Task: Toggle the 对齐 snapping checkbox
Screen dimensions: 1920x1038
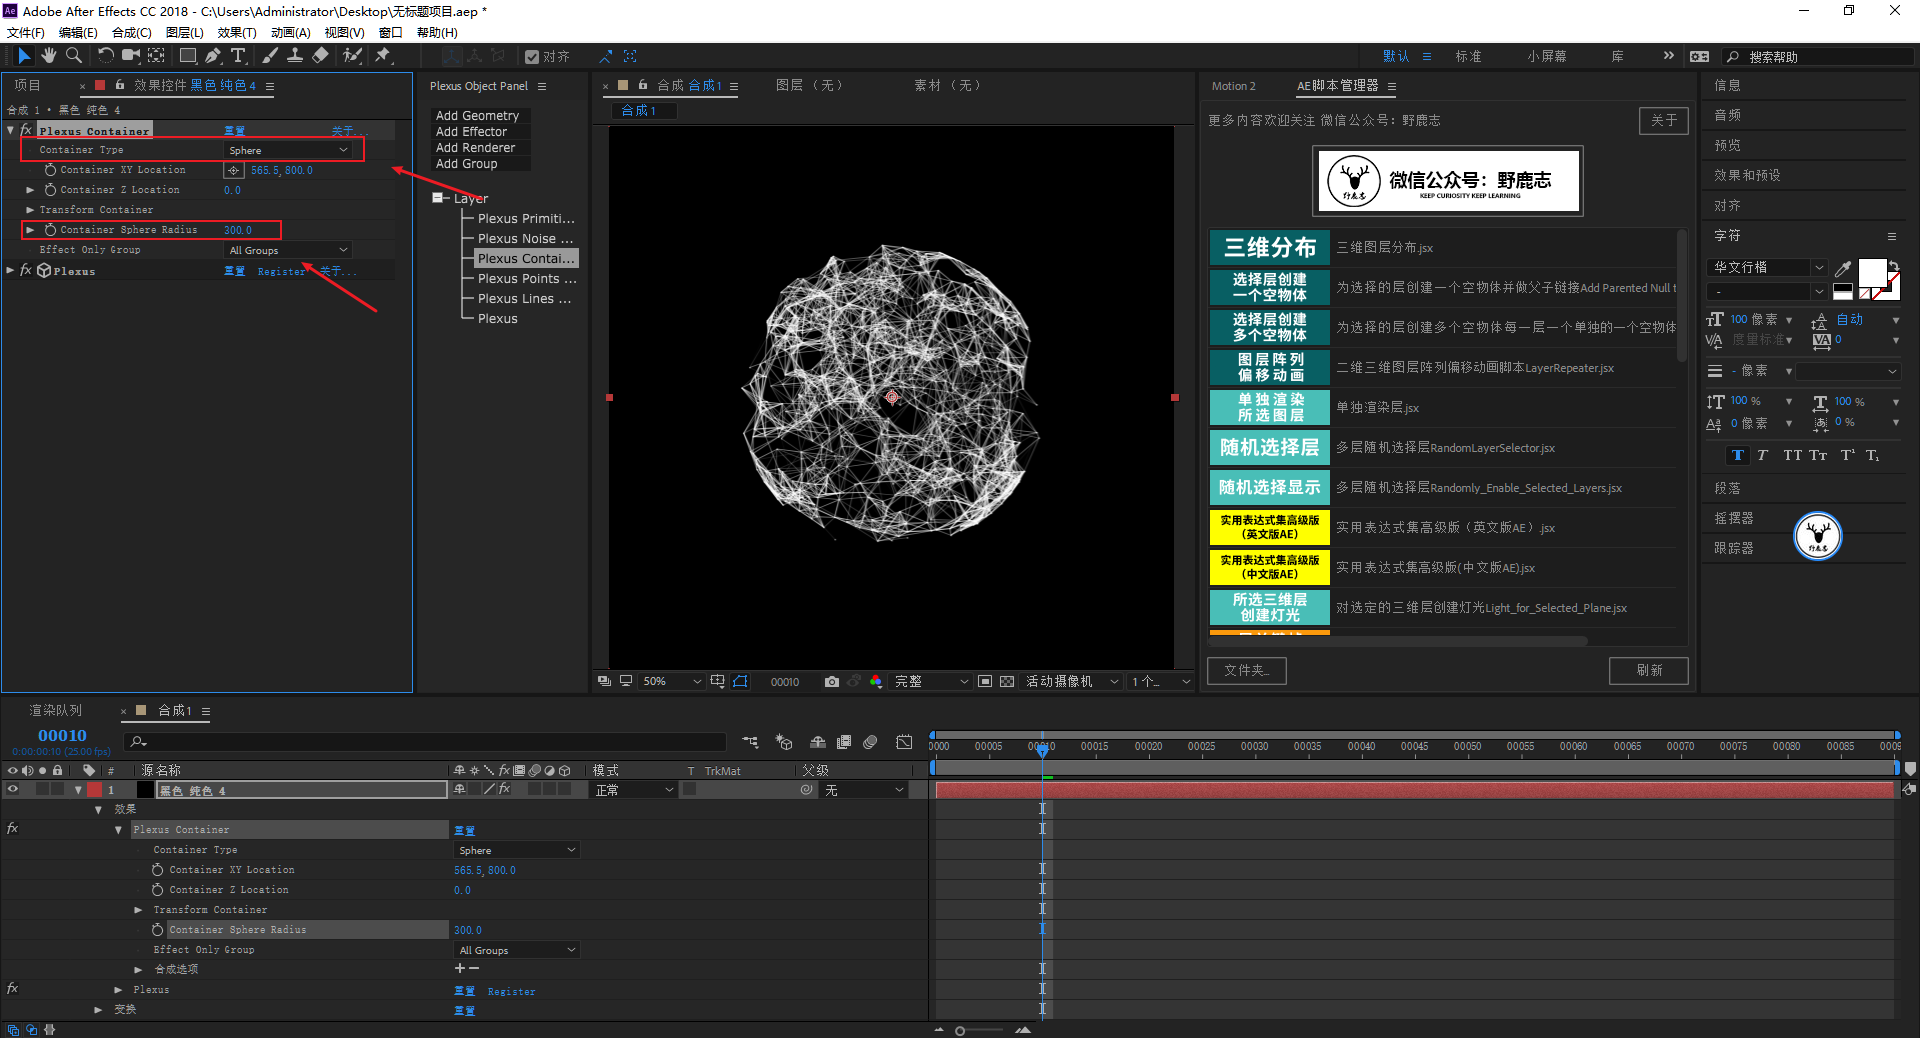Action: [x=532, y=57]
